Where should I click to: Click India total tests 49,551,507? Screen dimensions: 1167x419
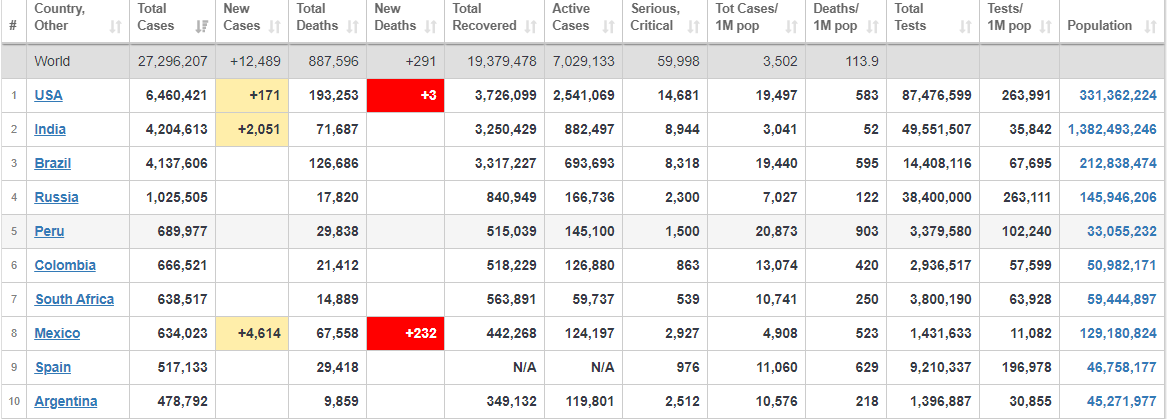936,129
